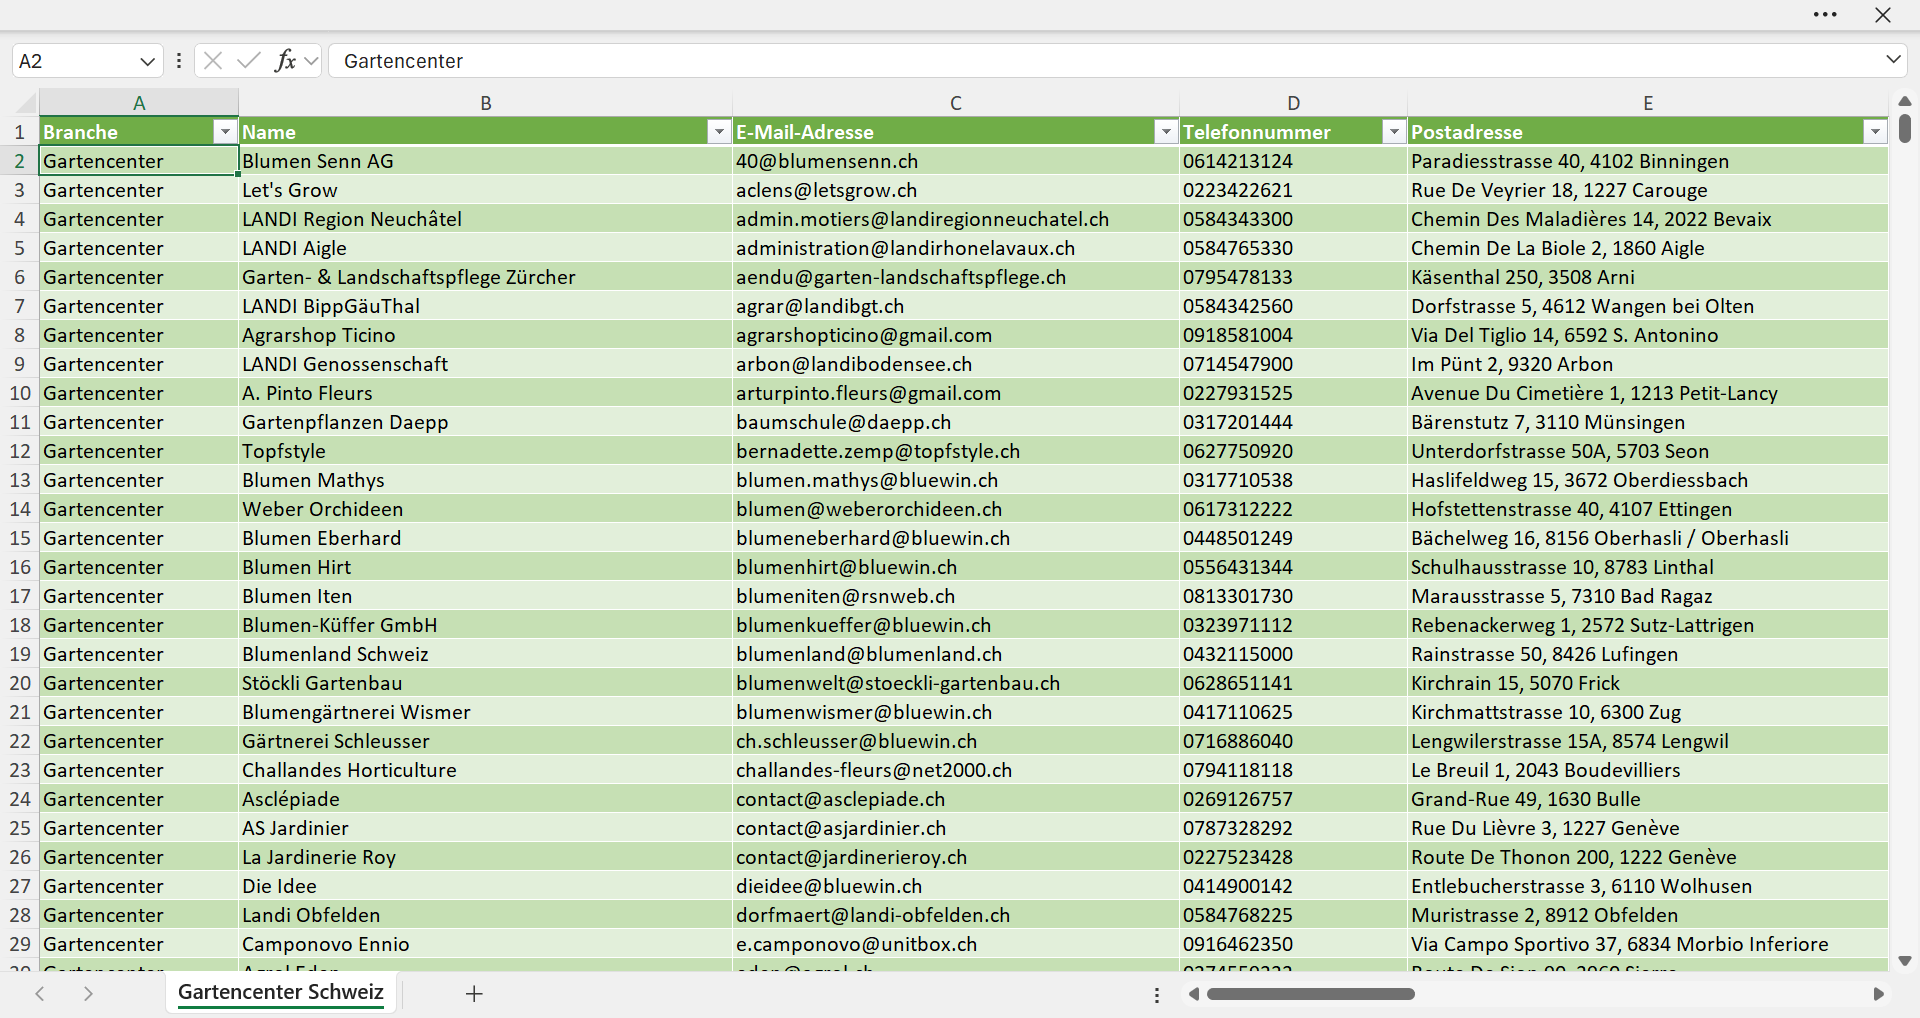Select the Gartencenter Schweiz sheet tab
The width and height of the screenshot is (1920, 1018).
pos(281,992)
